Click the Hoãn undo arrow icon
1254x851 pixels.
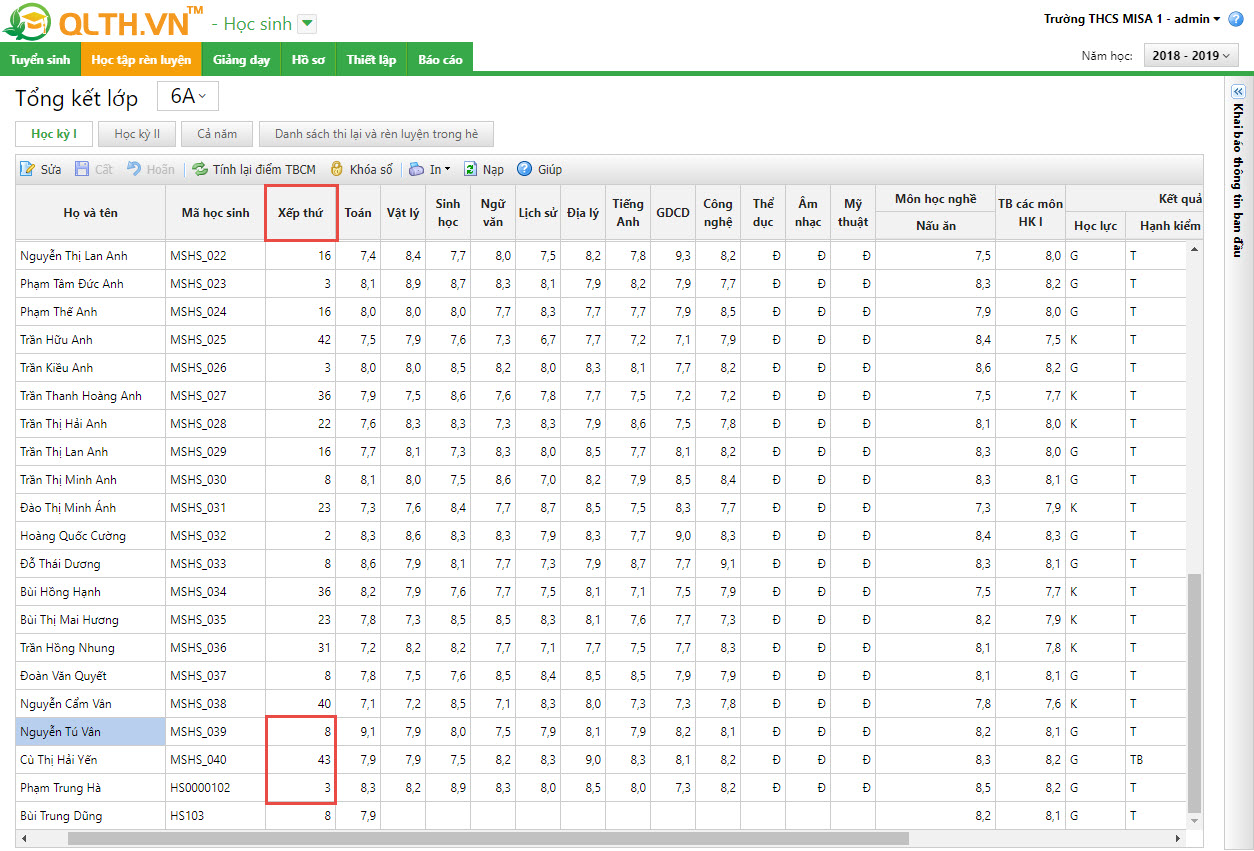[x=134, y=169]
